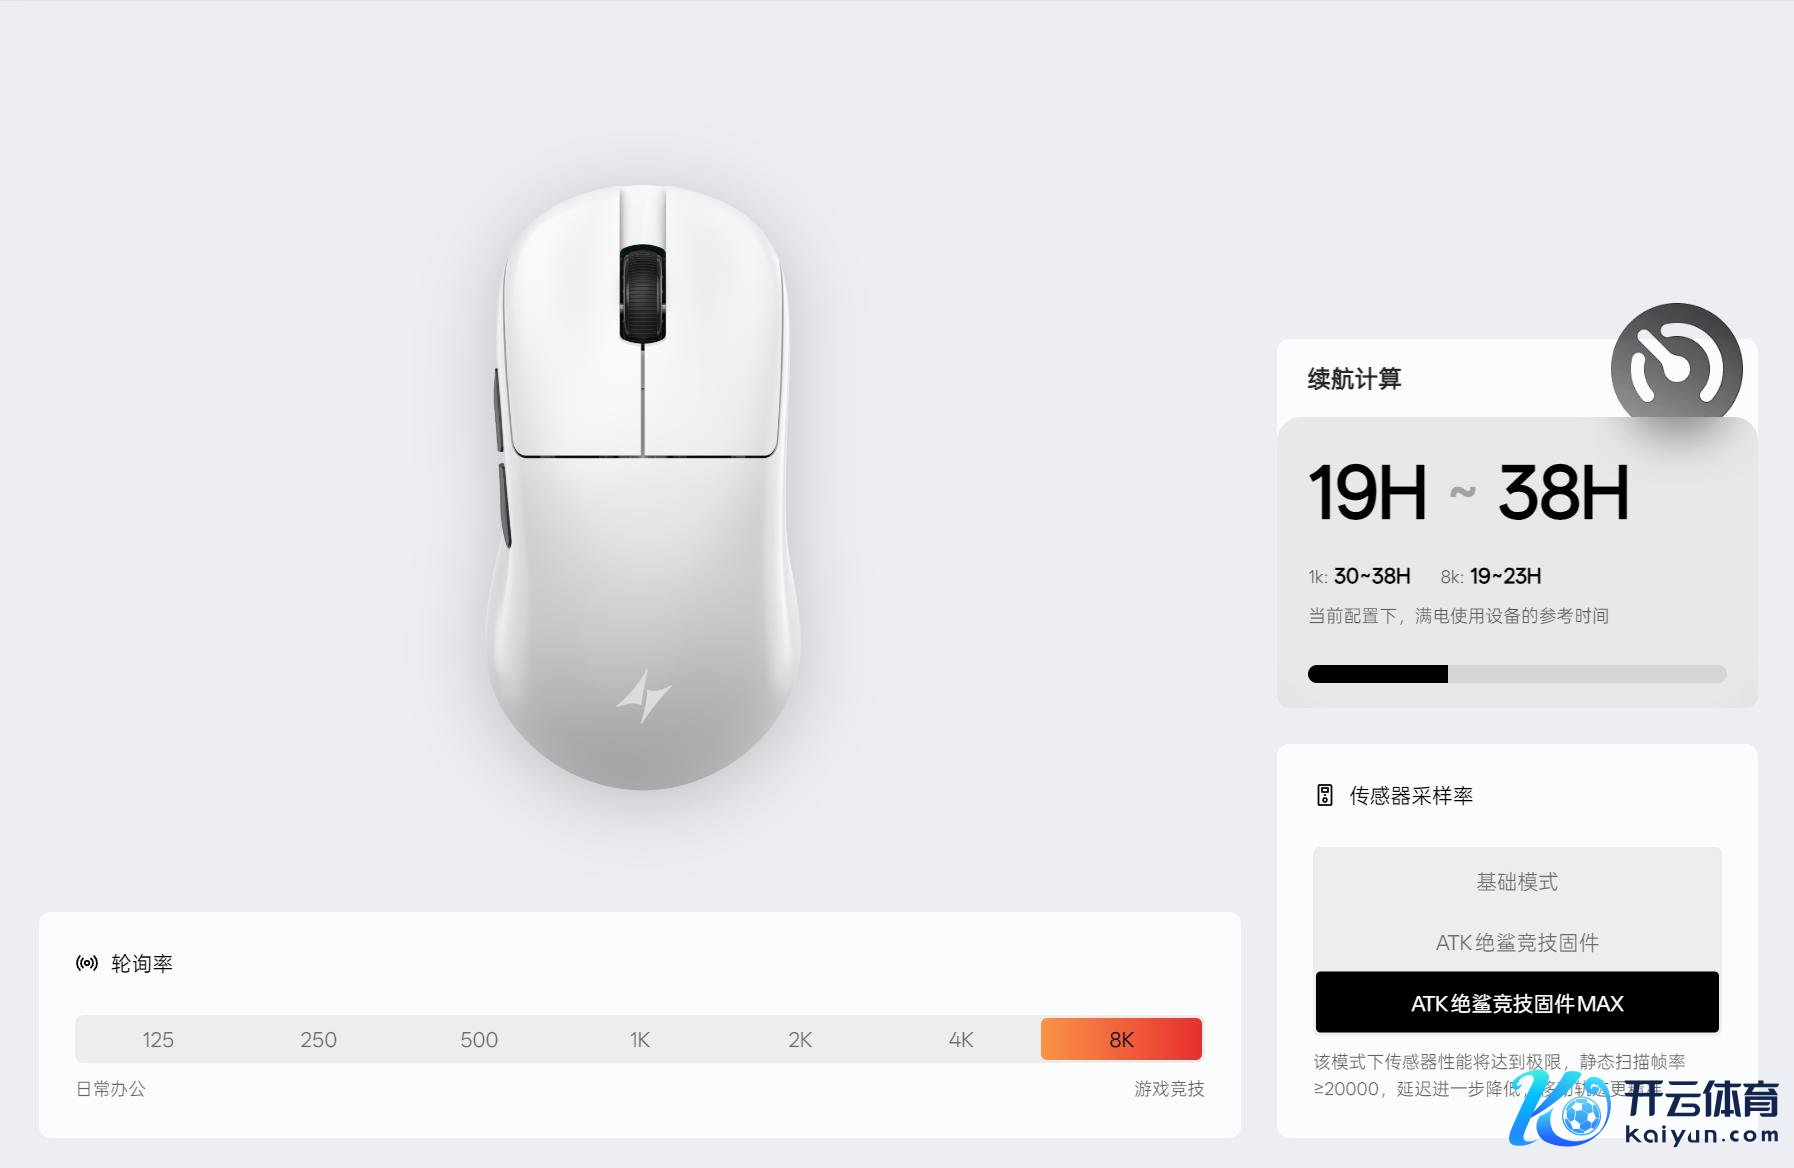This screenshot has width=1794, height=1168.
Task: Click the 19H ~ 38H endurance readout
Action: click(1468, 492)
